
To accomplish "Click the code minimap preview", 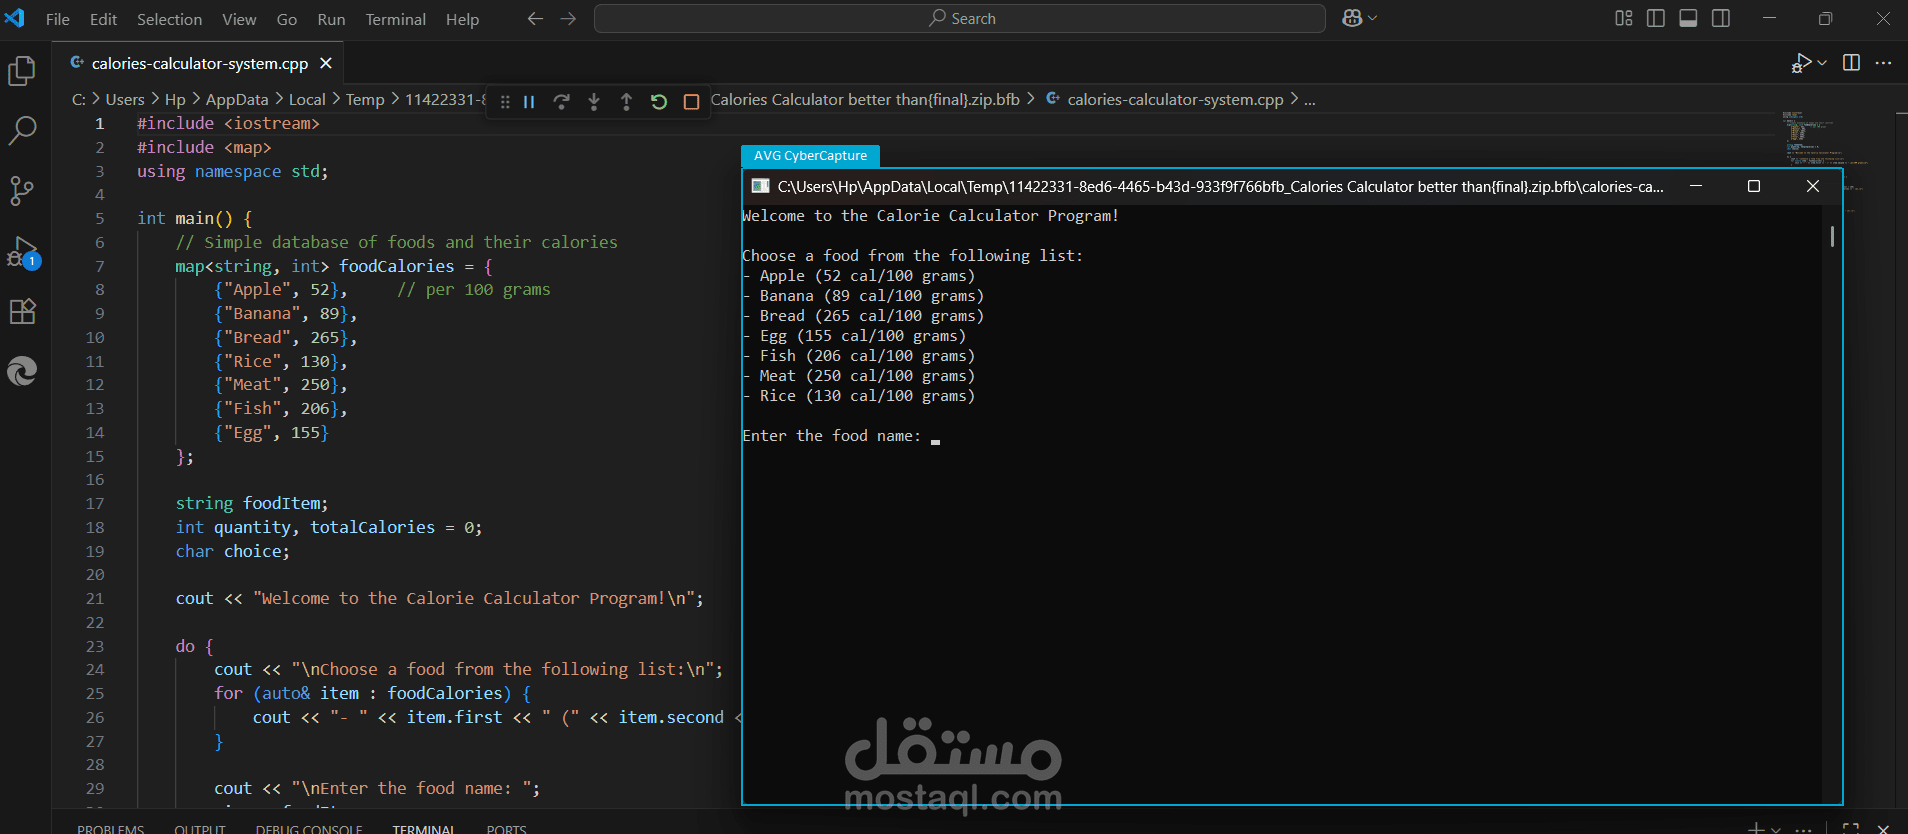I will pos(1825,160).
